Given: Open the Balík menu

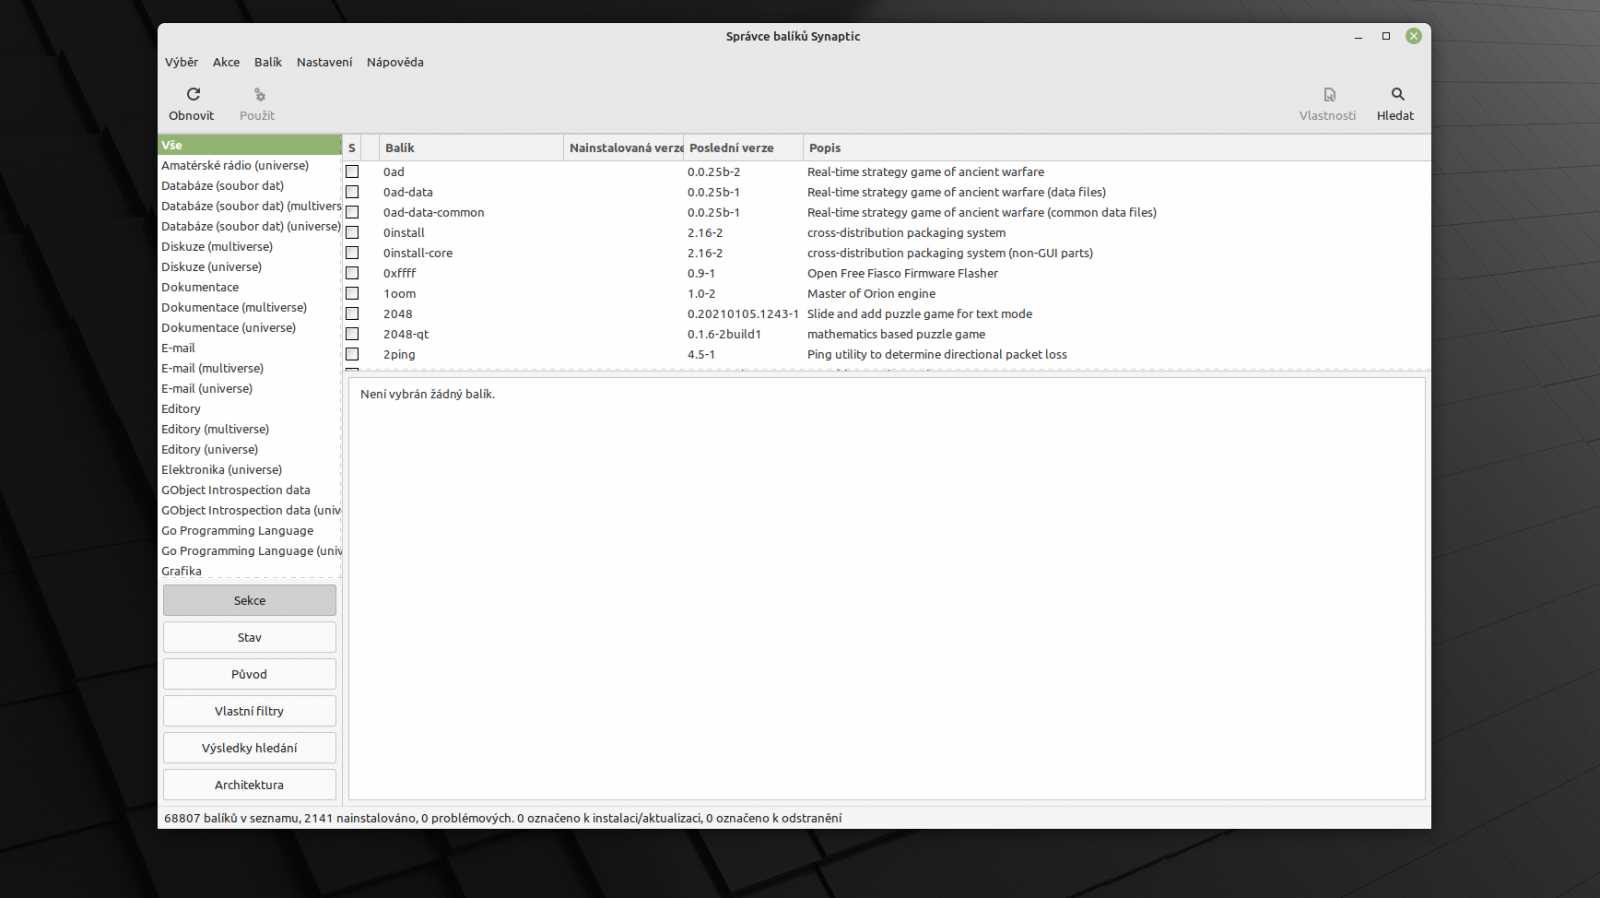Looking at the screenshot, I should tap(268, 62).
